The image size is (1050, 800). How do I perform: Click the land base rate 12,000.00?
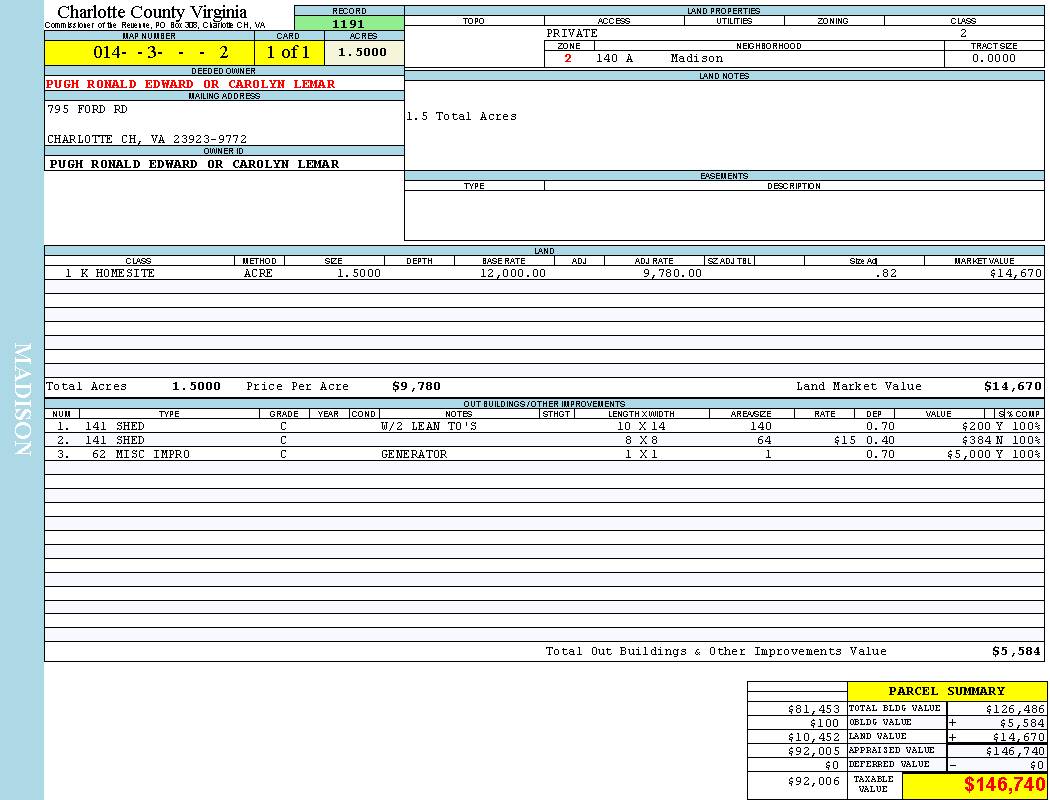513,273
